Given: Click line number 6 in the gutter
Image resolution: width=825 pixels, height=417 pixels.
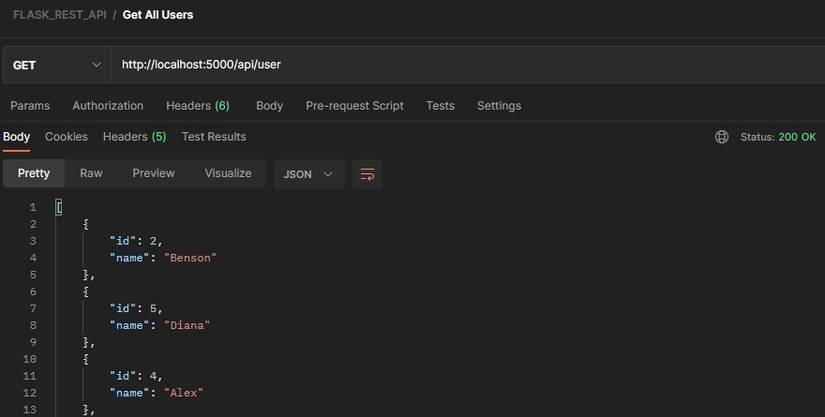Looking at the screenshot, I should 33,292.
